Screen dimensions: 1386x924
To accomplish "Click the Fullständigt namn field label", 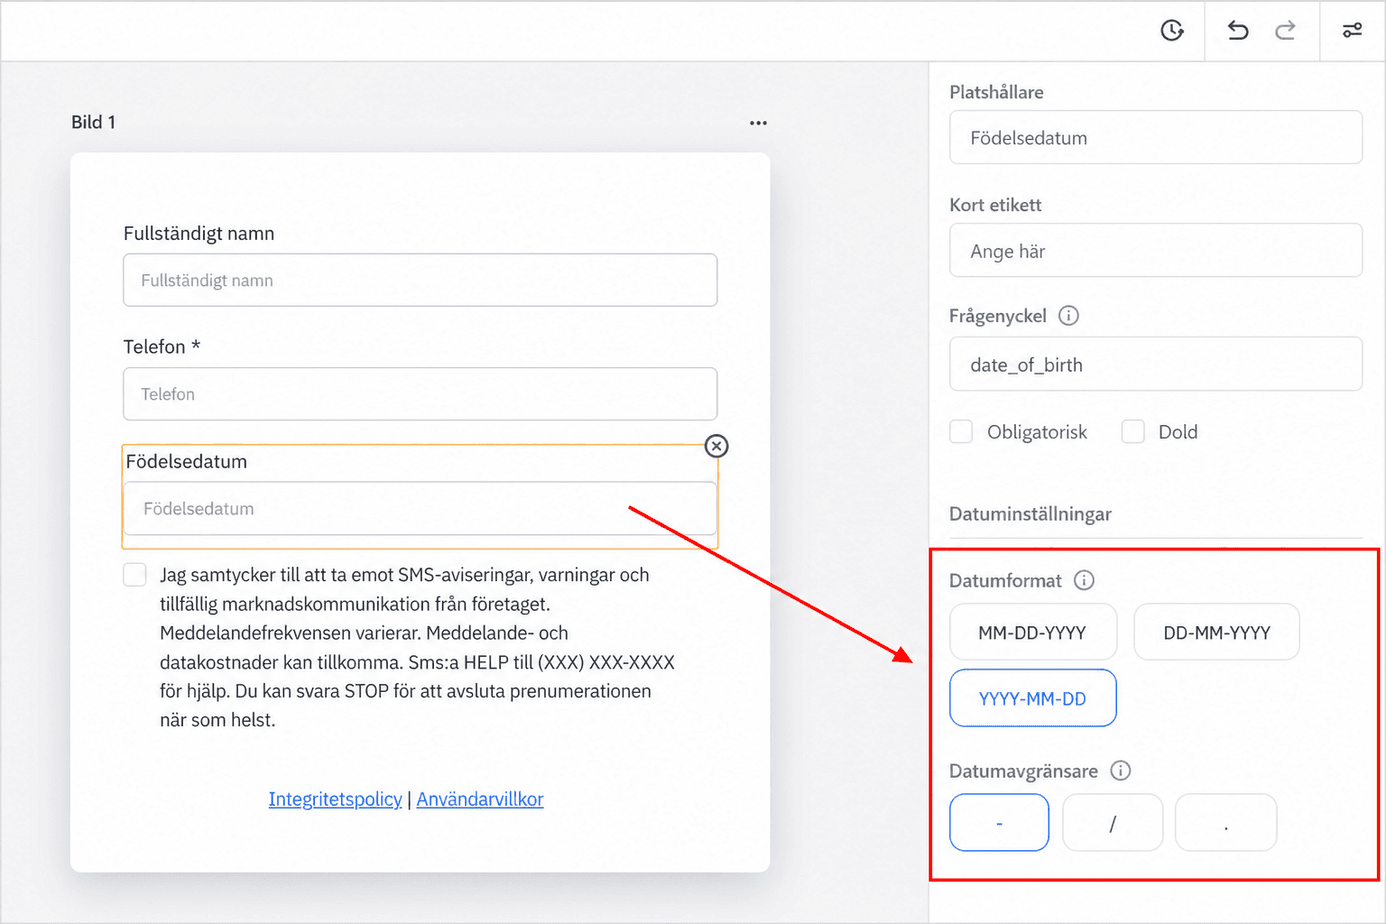I will tap(198, 233).
